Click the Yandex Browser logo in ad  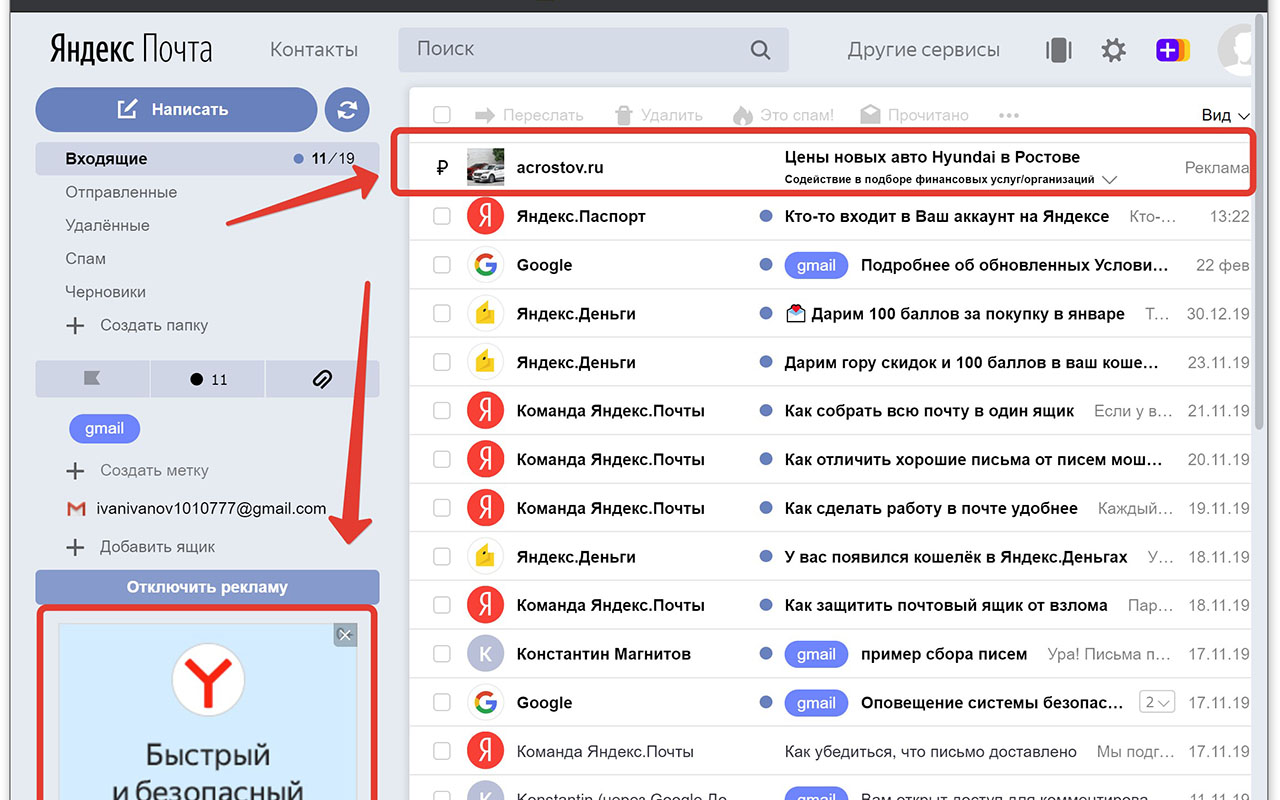tap(208, 678)
